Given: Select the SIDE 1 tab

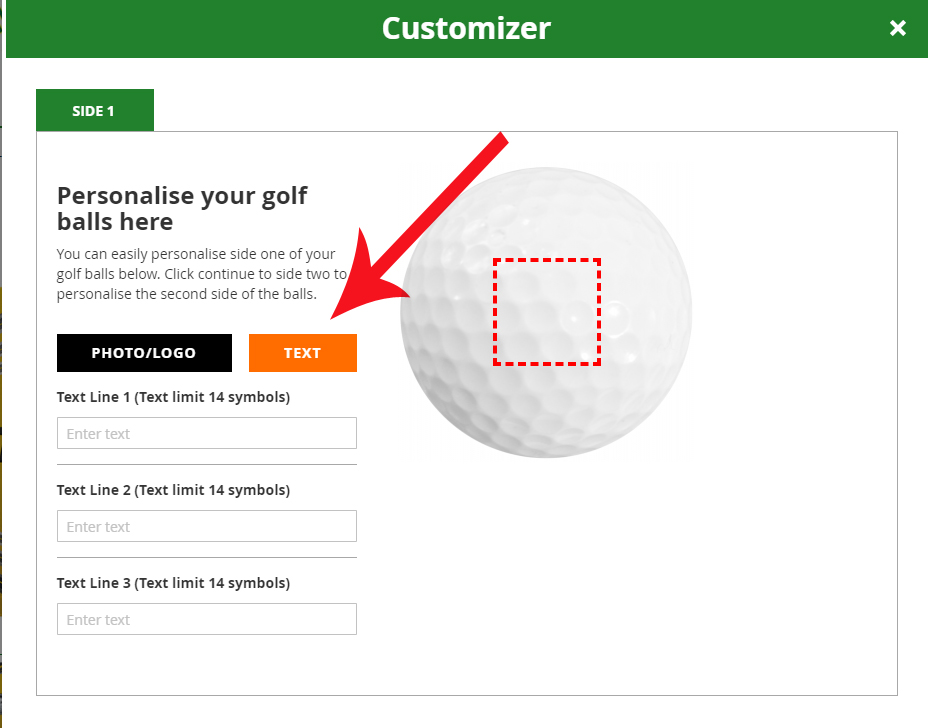Looking at the screenshot, I should tap(94, 111).
